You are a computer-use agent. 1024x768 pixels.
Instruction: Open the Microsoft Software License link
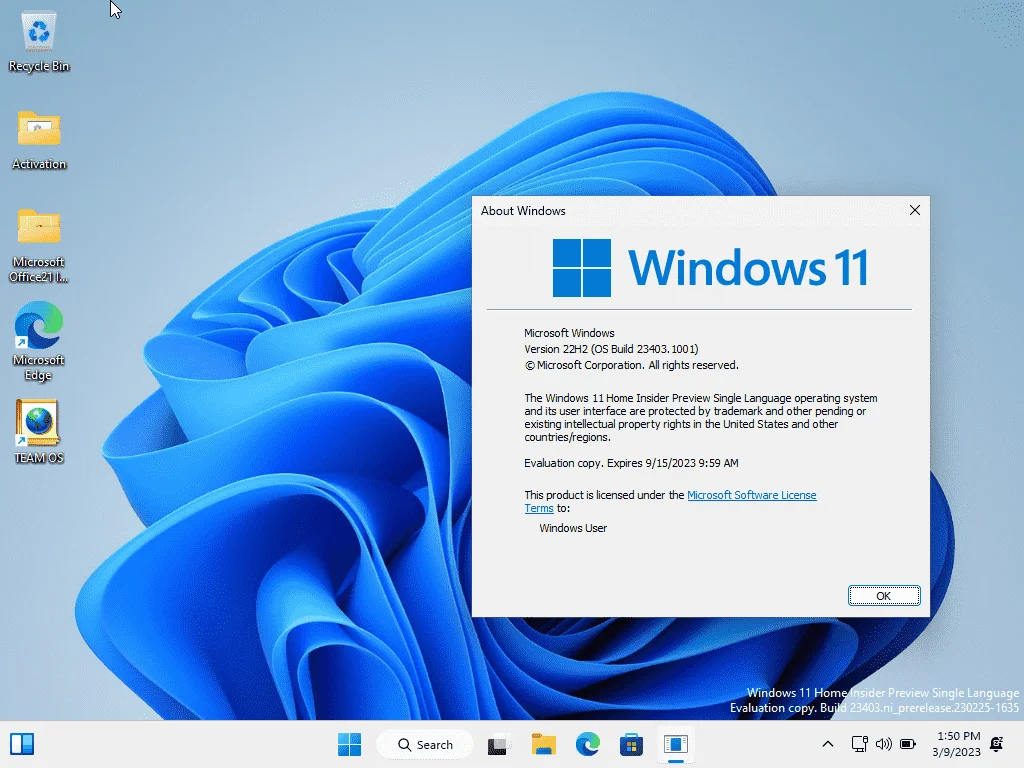tap(751, 495)
